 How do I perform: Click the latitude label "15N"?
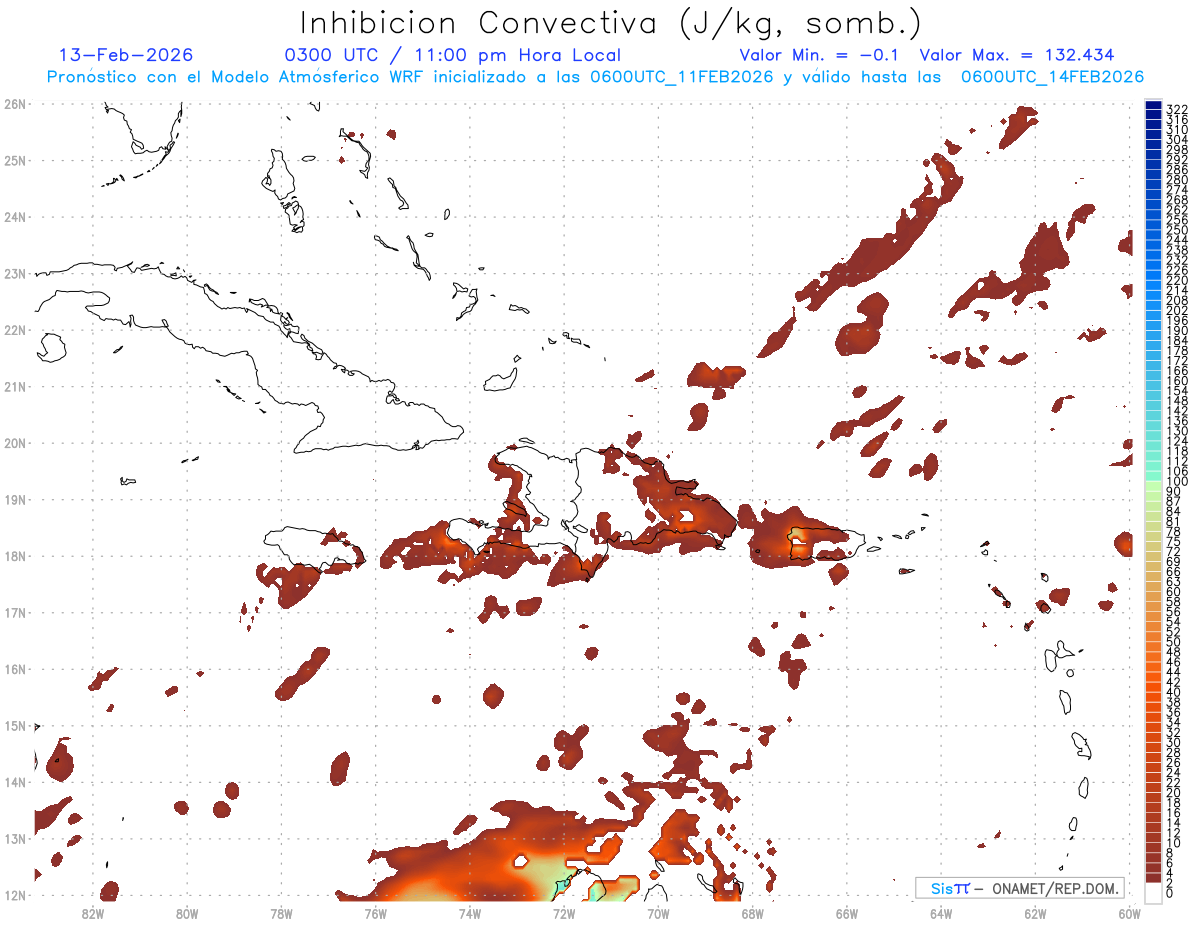15,725
